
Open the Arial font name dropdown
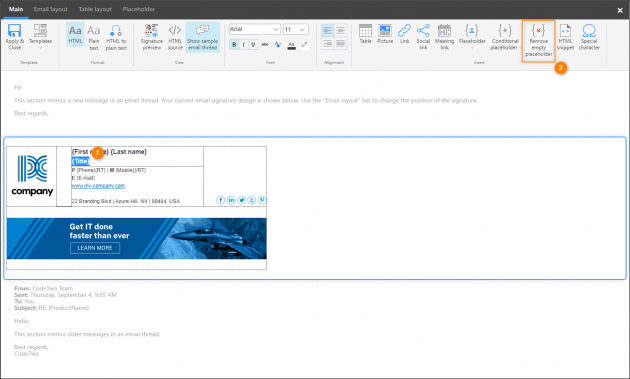(255, 29)
